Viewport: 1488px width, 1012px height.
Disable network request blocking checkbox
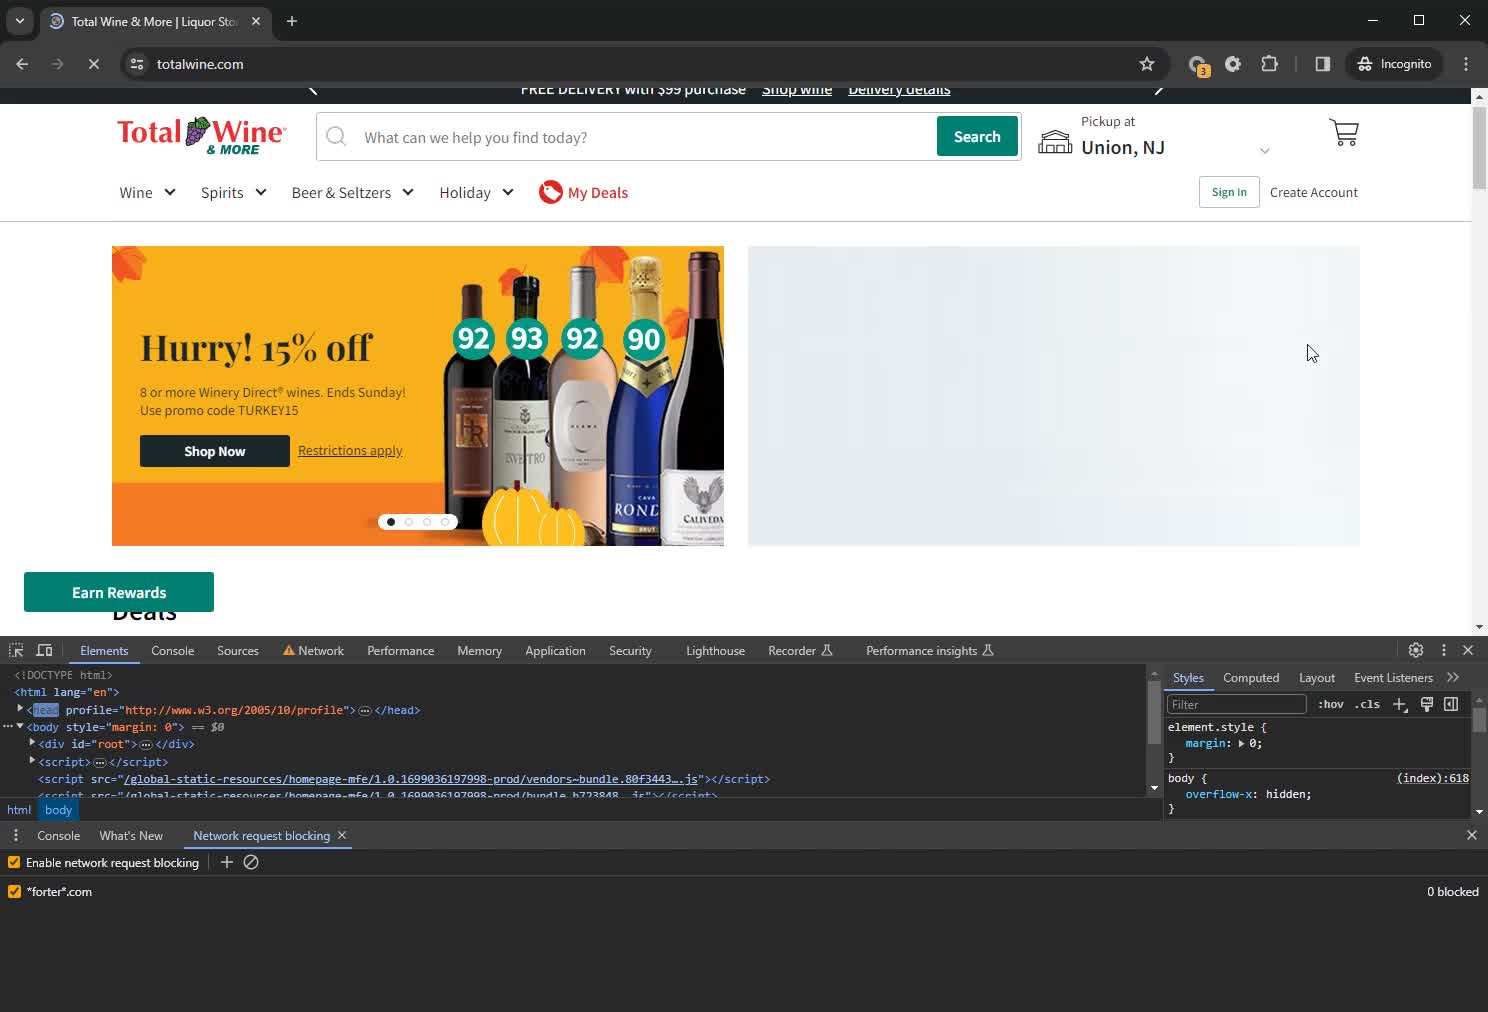coord(14,862)
